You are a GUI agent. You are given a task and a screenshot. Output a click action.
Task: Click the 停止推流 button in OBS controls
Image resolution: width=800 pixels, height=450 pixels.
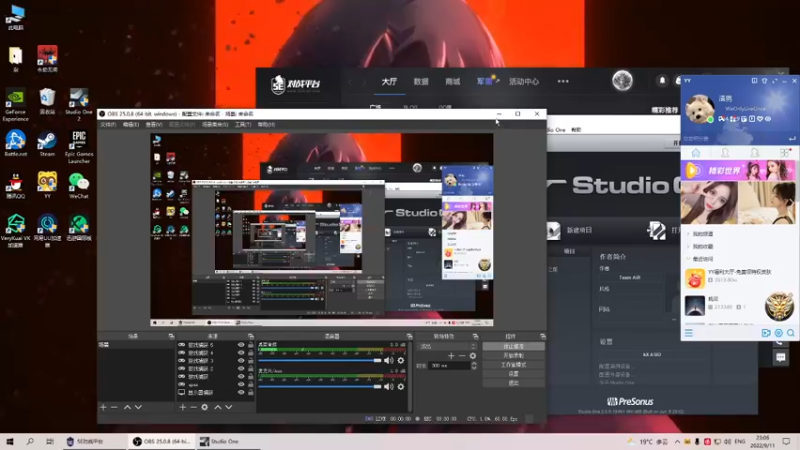(513, 346)
